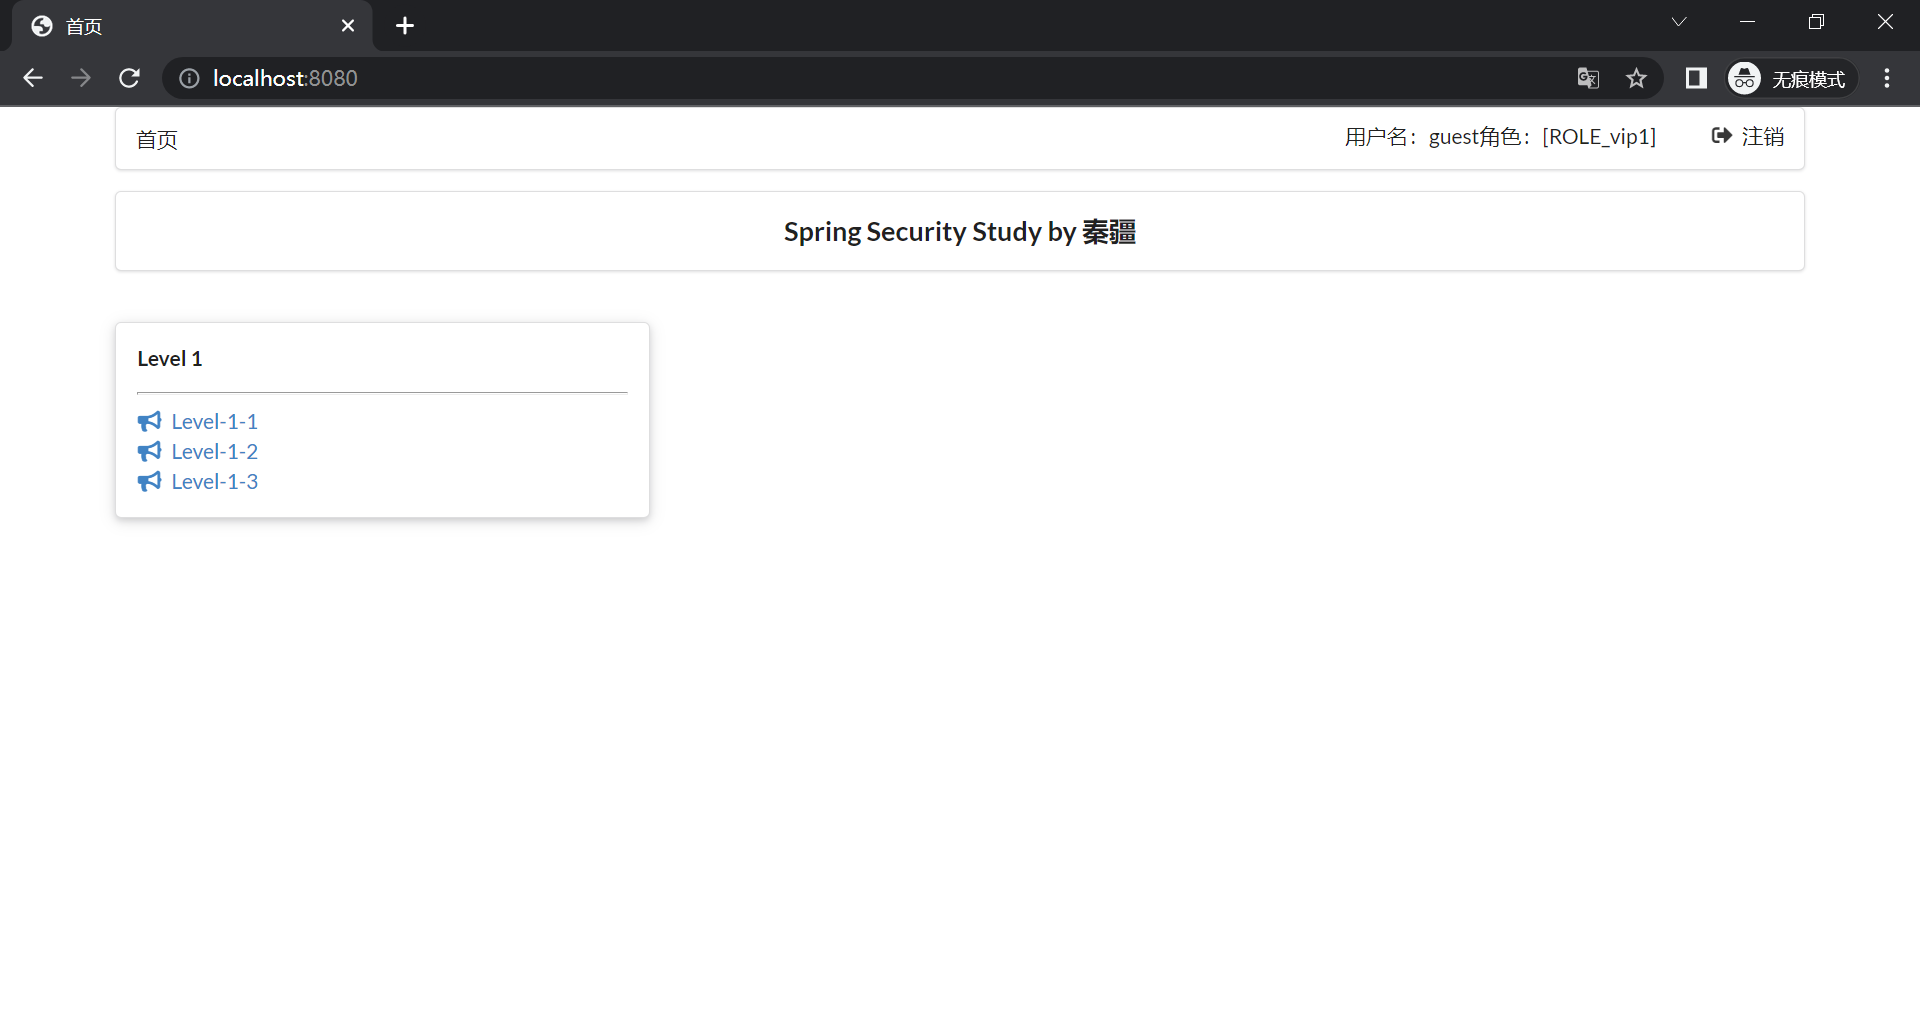1920x1020 pixels.
Task: Expand the tab search dropdown arrow
Action: (x=1679, y=22)
